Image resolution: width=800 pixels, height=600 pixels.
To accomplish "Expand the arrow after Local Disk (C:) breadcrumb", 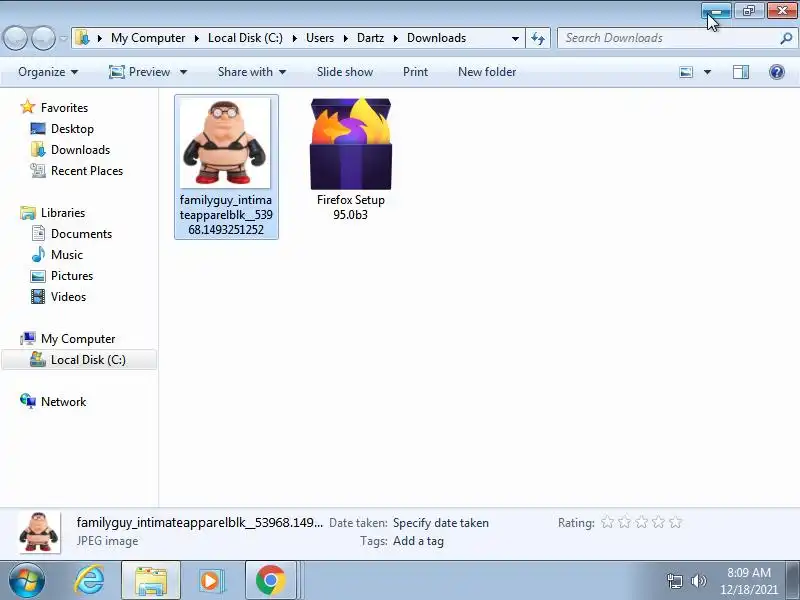I will tap(294, 38).
